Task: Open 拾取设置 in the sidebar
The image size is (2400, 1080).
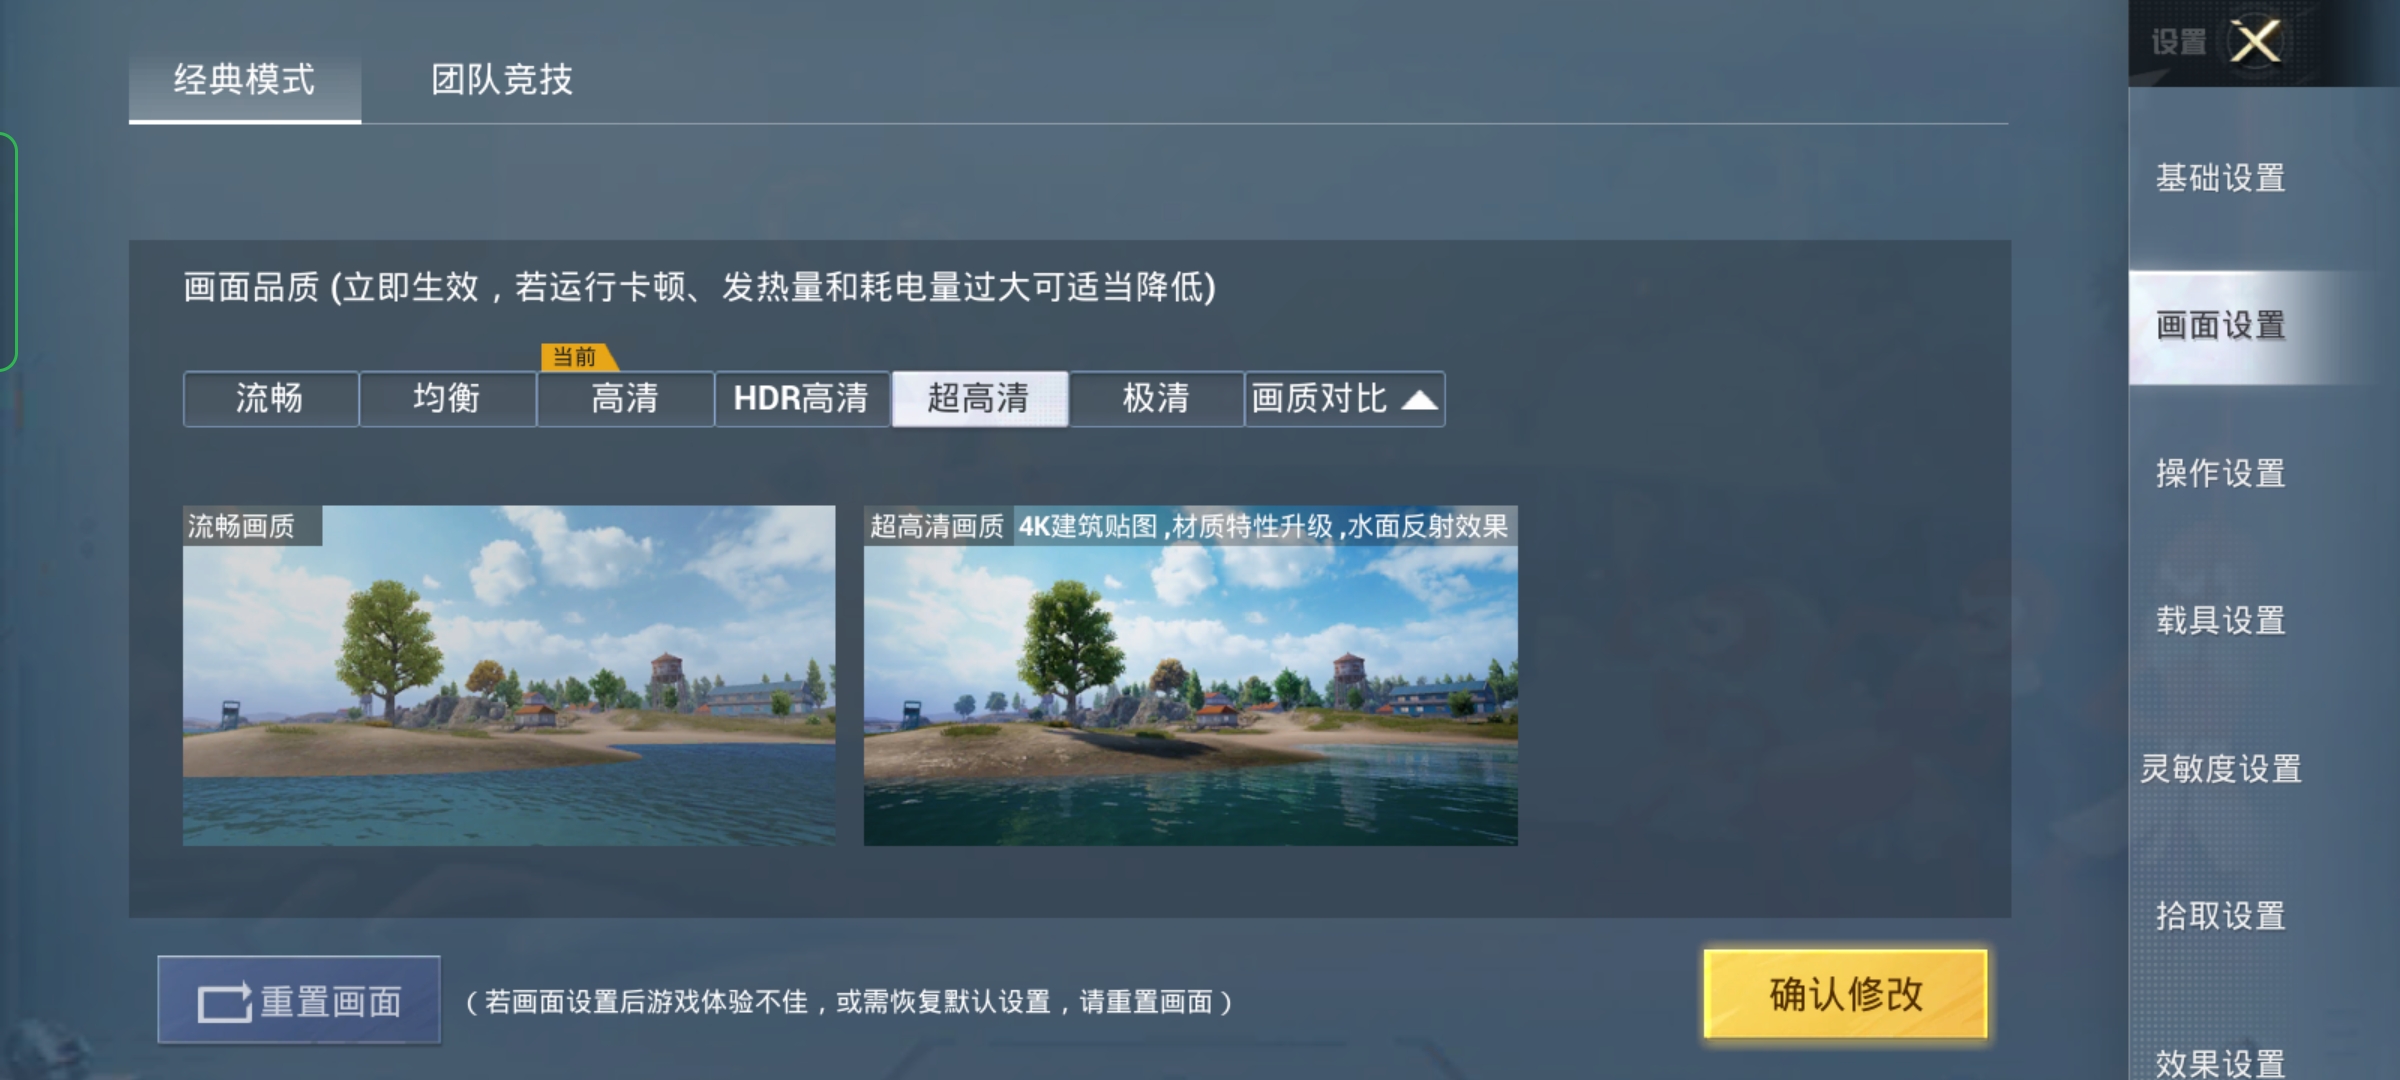Action: pos(2221,916)
